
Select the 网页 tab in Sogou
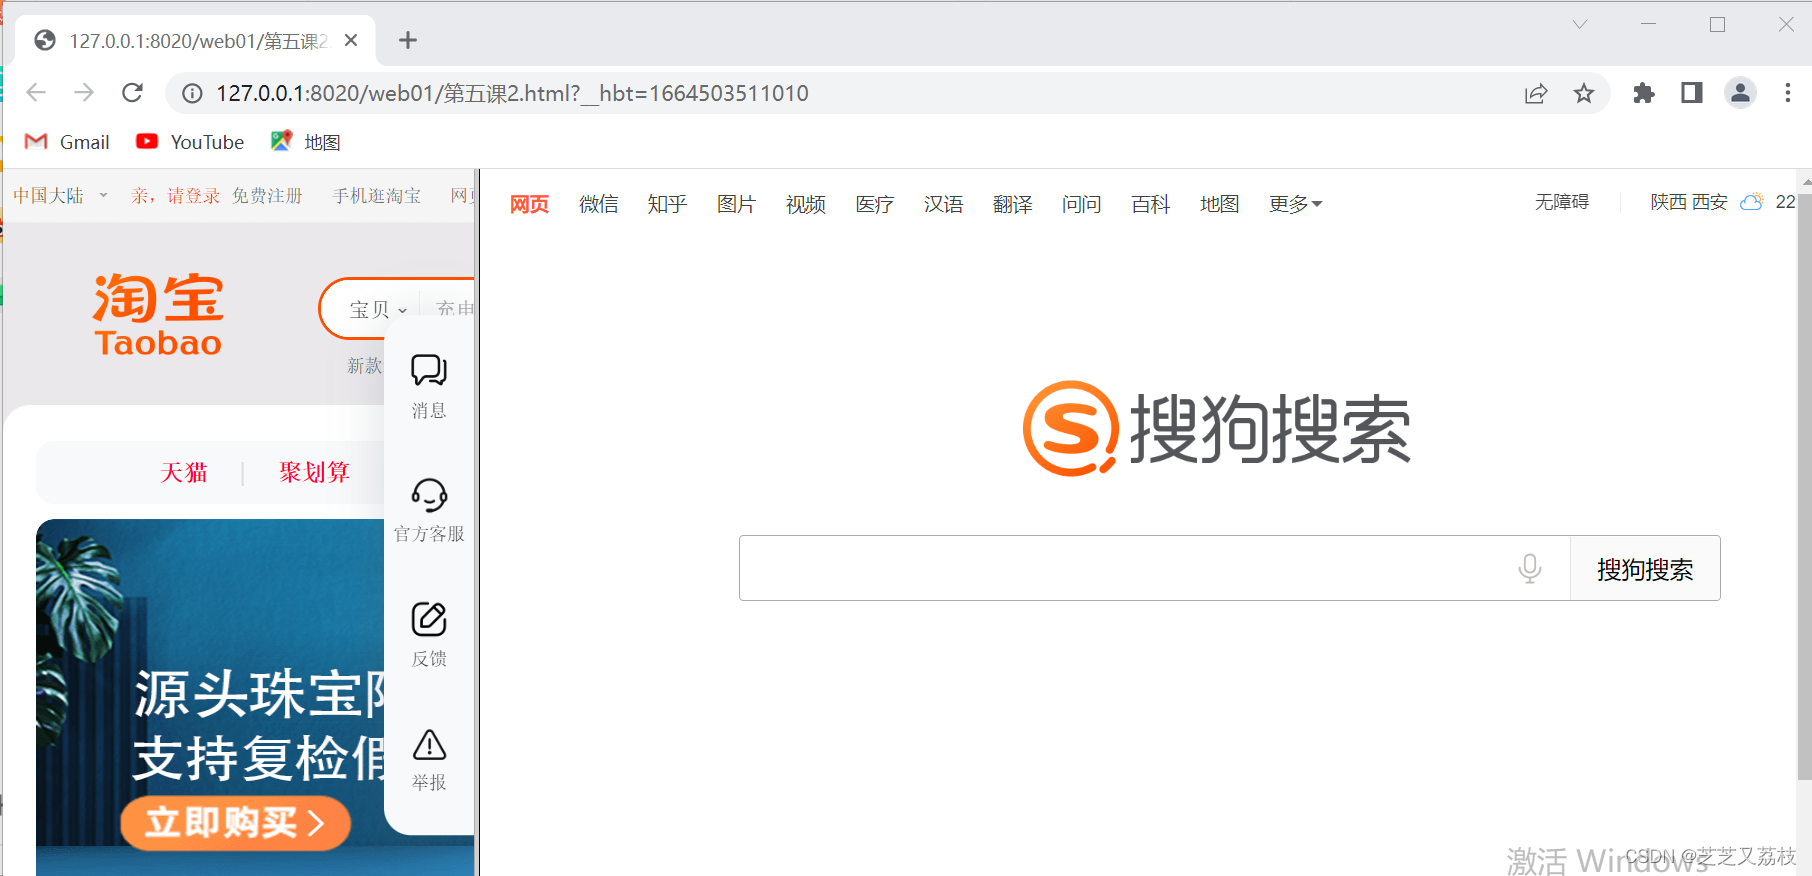coord(529,204)
